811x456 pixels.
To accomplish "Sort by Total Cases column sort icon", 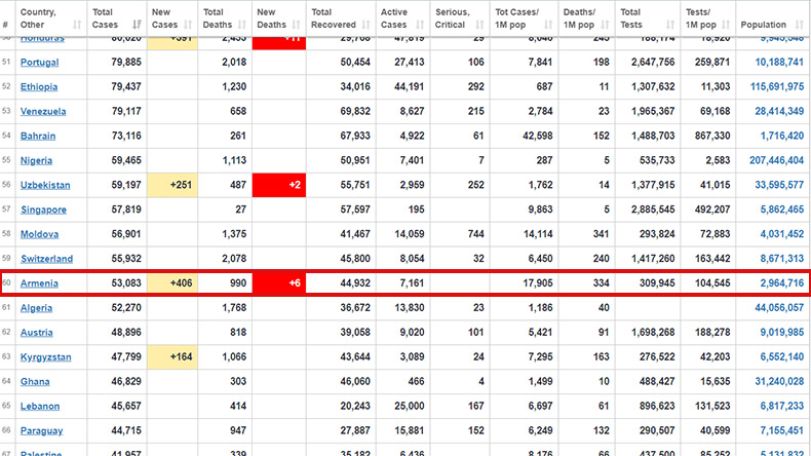I will (x=137, y=24).
